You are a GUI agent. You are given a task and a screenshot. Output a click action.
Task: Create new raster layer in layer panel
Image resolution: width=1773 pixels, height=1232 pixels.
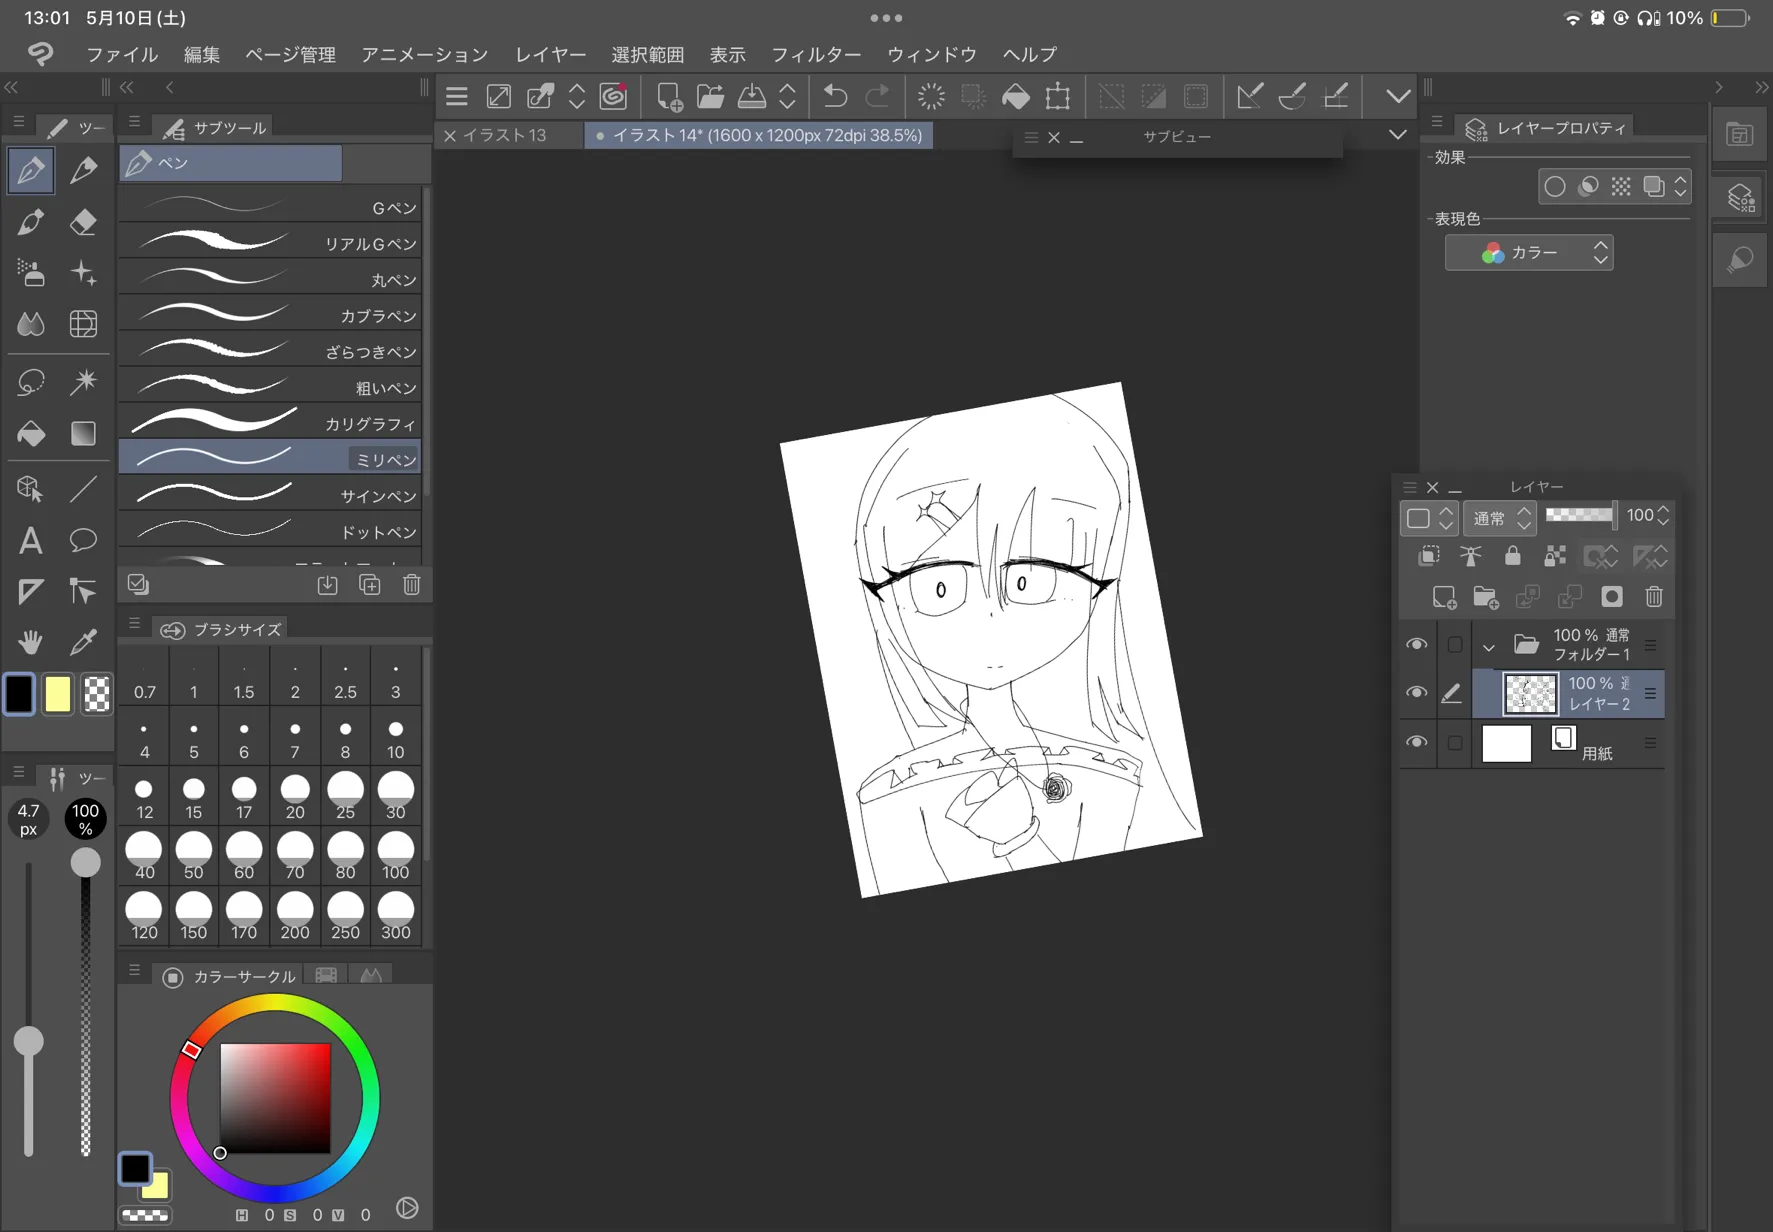point(1443,597)
